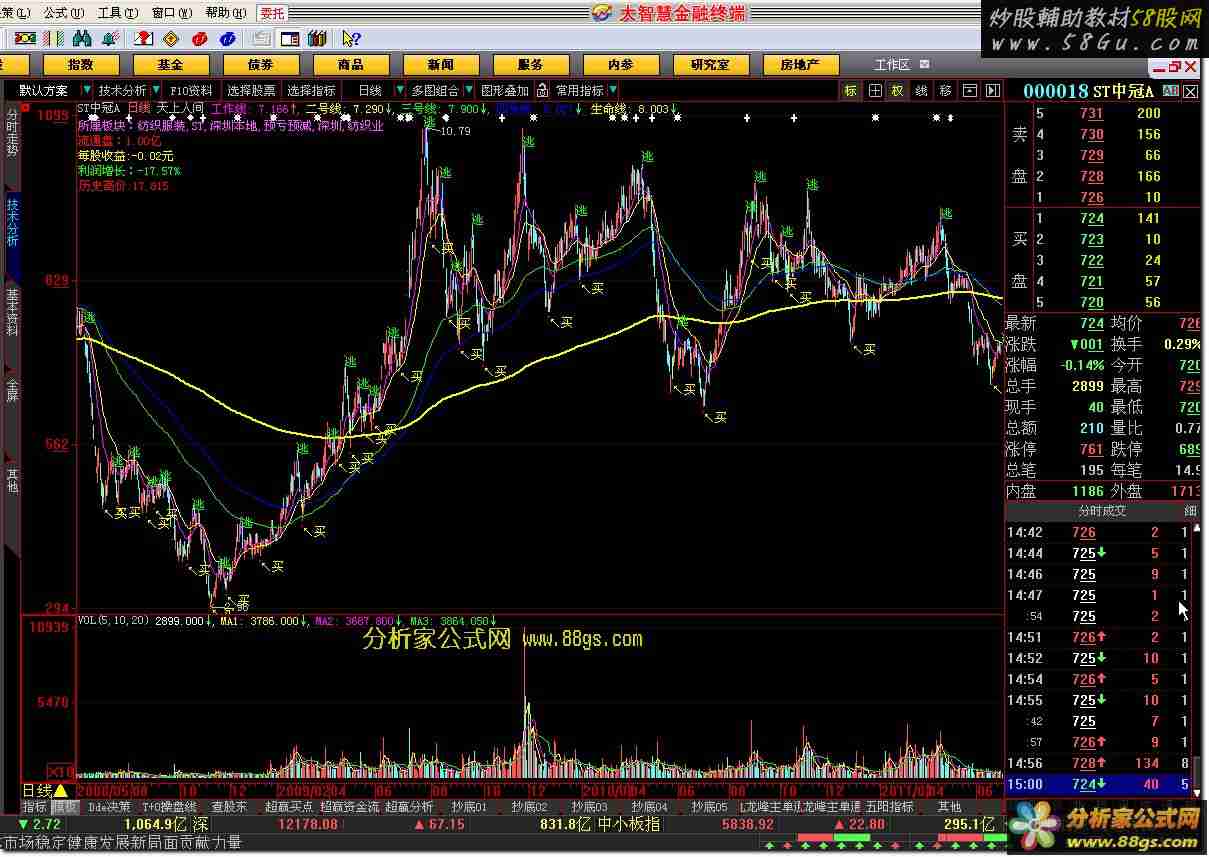Screen dimensions: 1209x857
Task: Open the 工具(T) menu
Action: (115, 12)
